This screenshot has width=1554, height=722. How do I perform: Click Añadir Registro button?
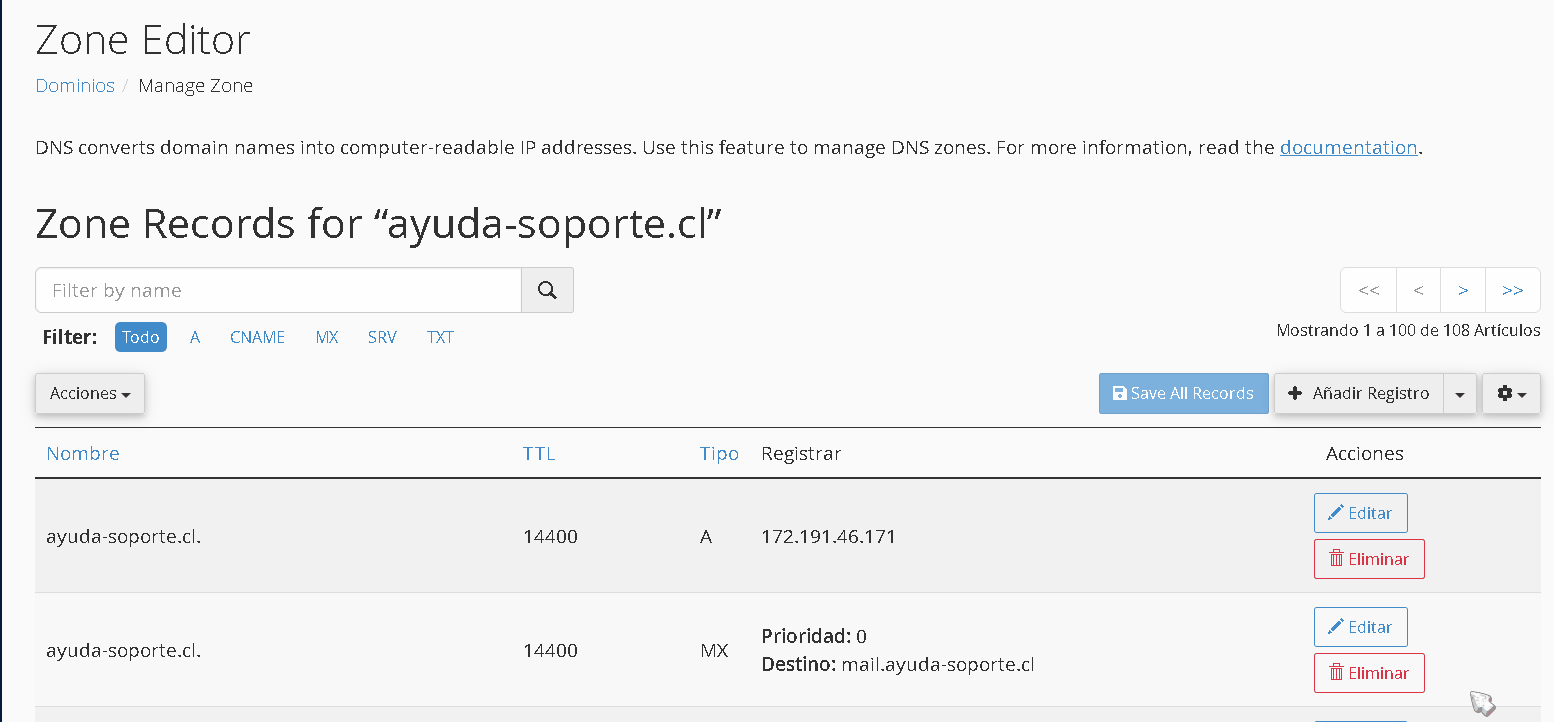point(1359,393)
